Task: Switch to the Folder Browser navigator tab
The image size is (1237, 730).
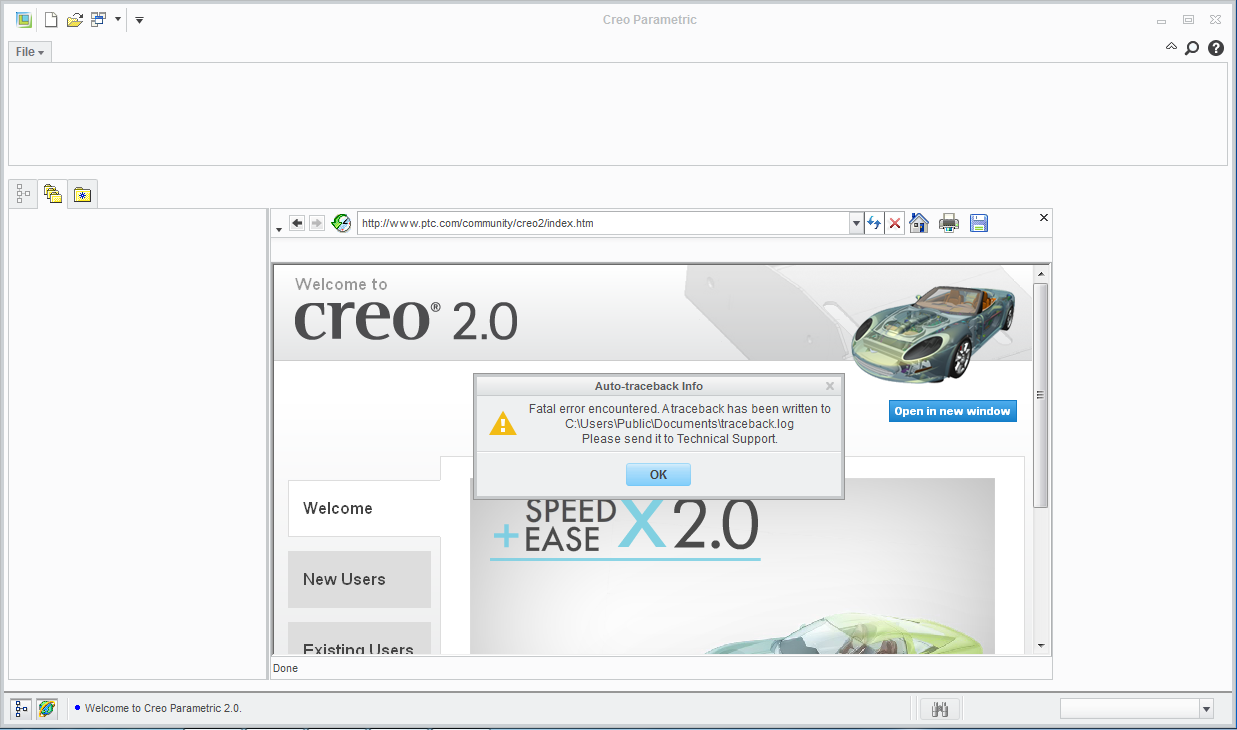Action: coord(53,194)
